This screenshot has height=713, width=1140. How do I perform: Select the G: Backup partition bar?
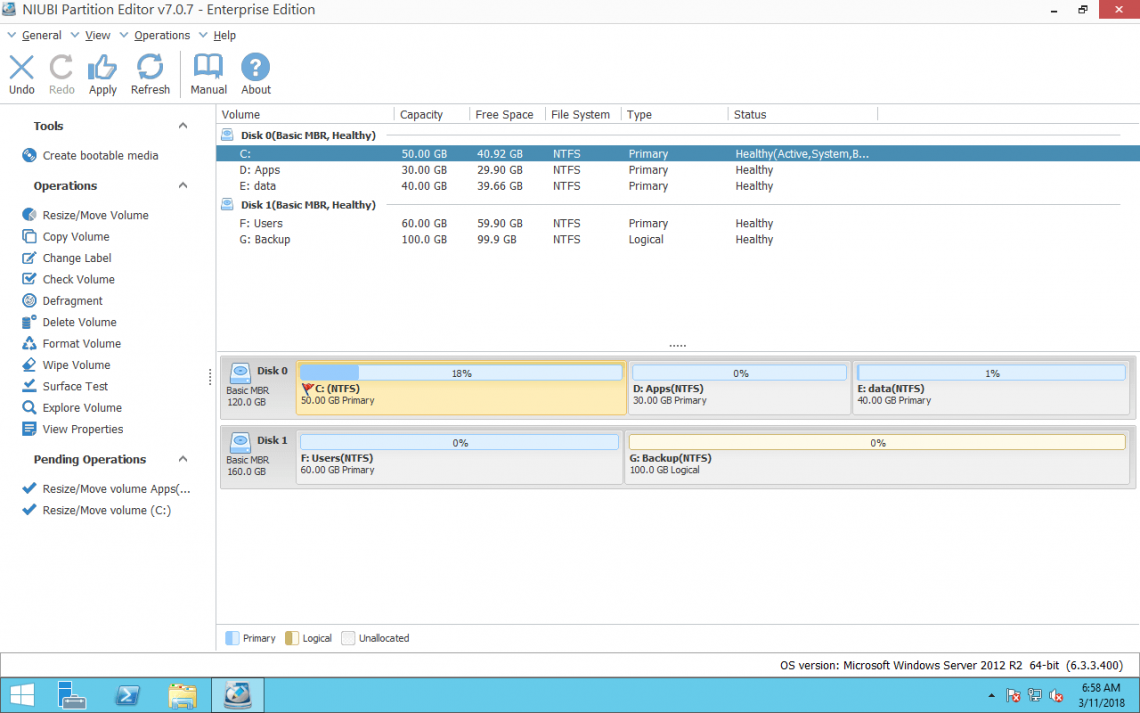(877, 456)
